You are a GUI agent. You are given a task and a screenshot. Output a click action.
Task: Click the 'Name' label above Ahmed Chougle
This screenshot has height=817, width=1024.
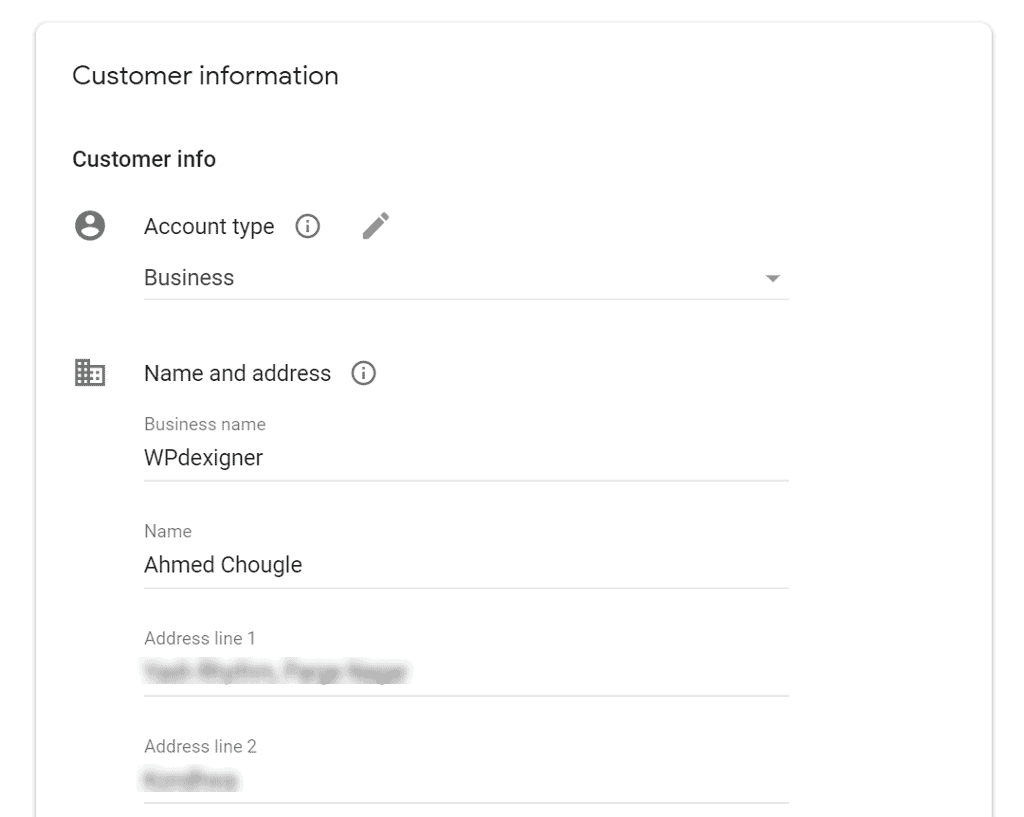click(x=167, y=531)
